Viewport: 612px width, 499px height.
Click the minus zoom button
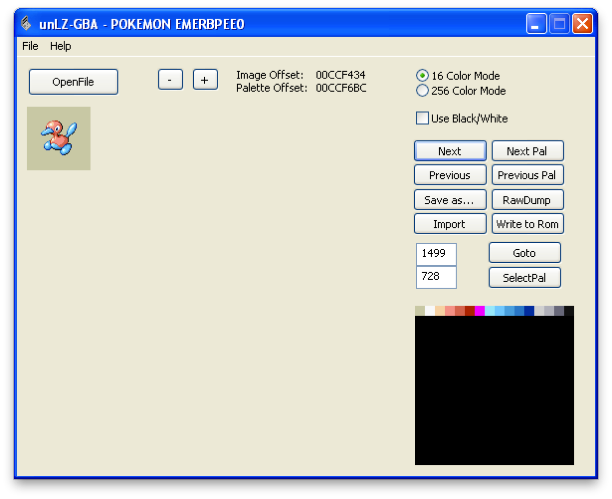coord(170,80)
